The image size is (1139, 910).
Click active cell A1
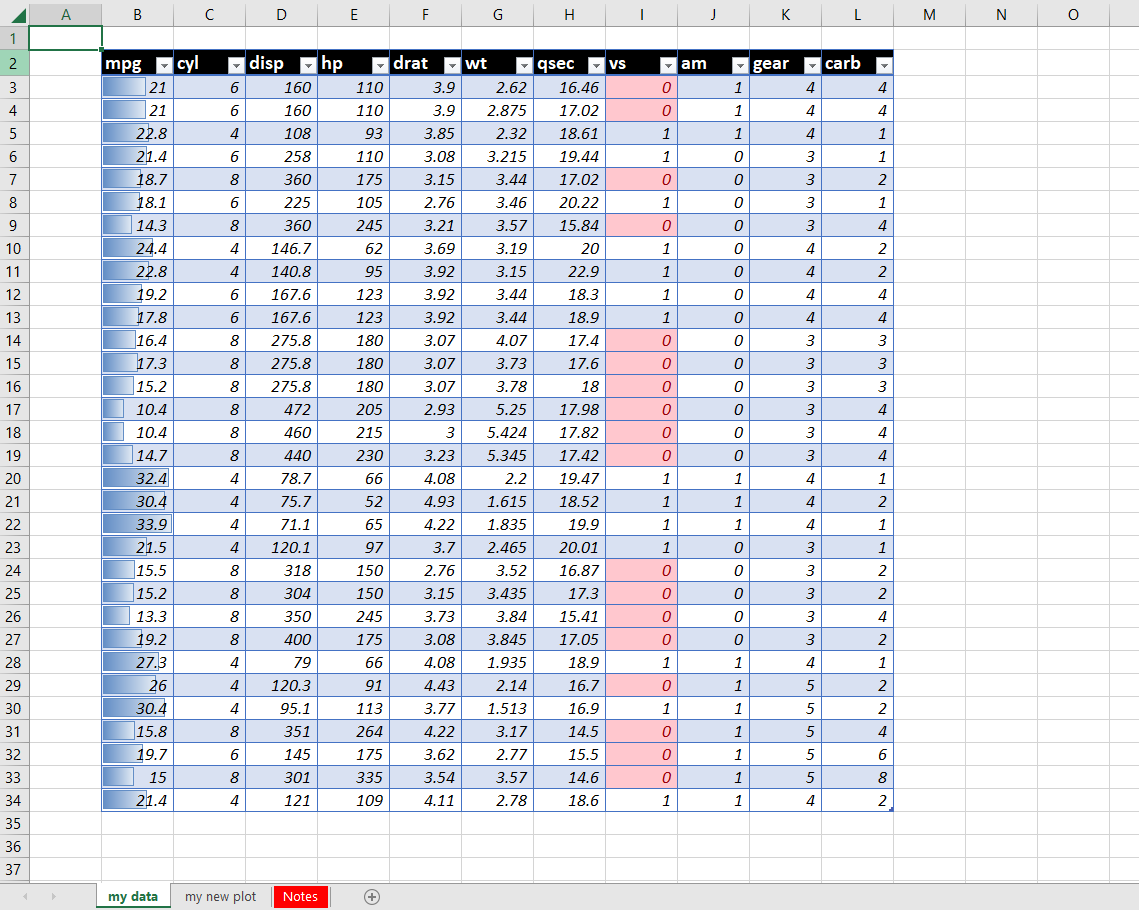[x=65, y=38]
